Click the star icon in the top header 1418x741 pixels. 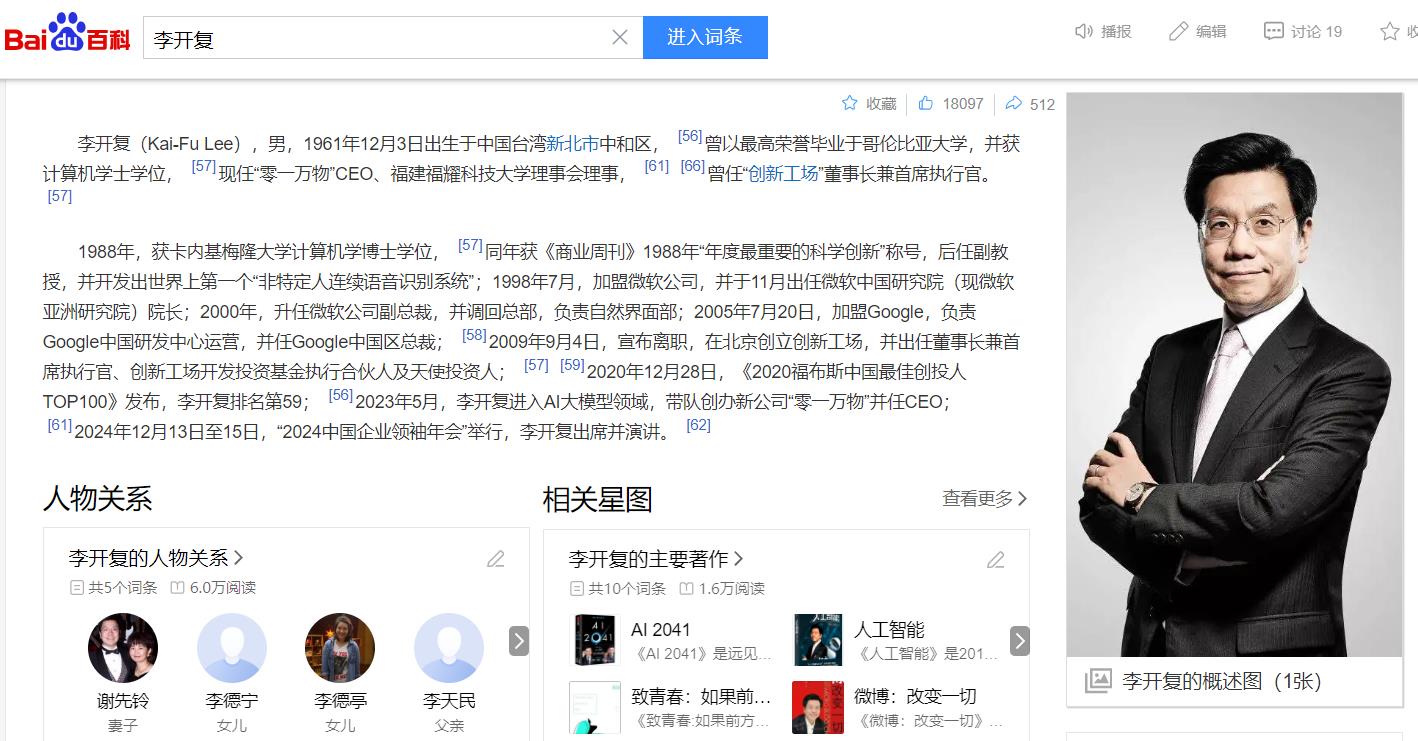(1389, 31)
